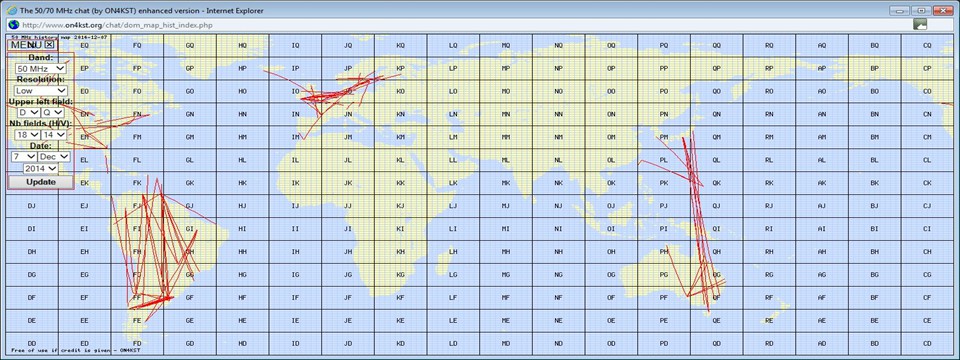This screenshot has height=360, width=960.
Task: Click the MENU label
Action: coord(27,45)
